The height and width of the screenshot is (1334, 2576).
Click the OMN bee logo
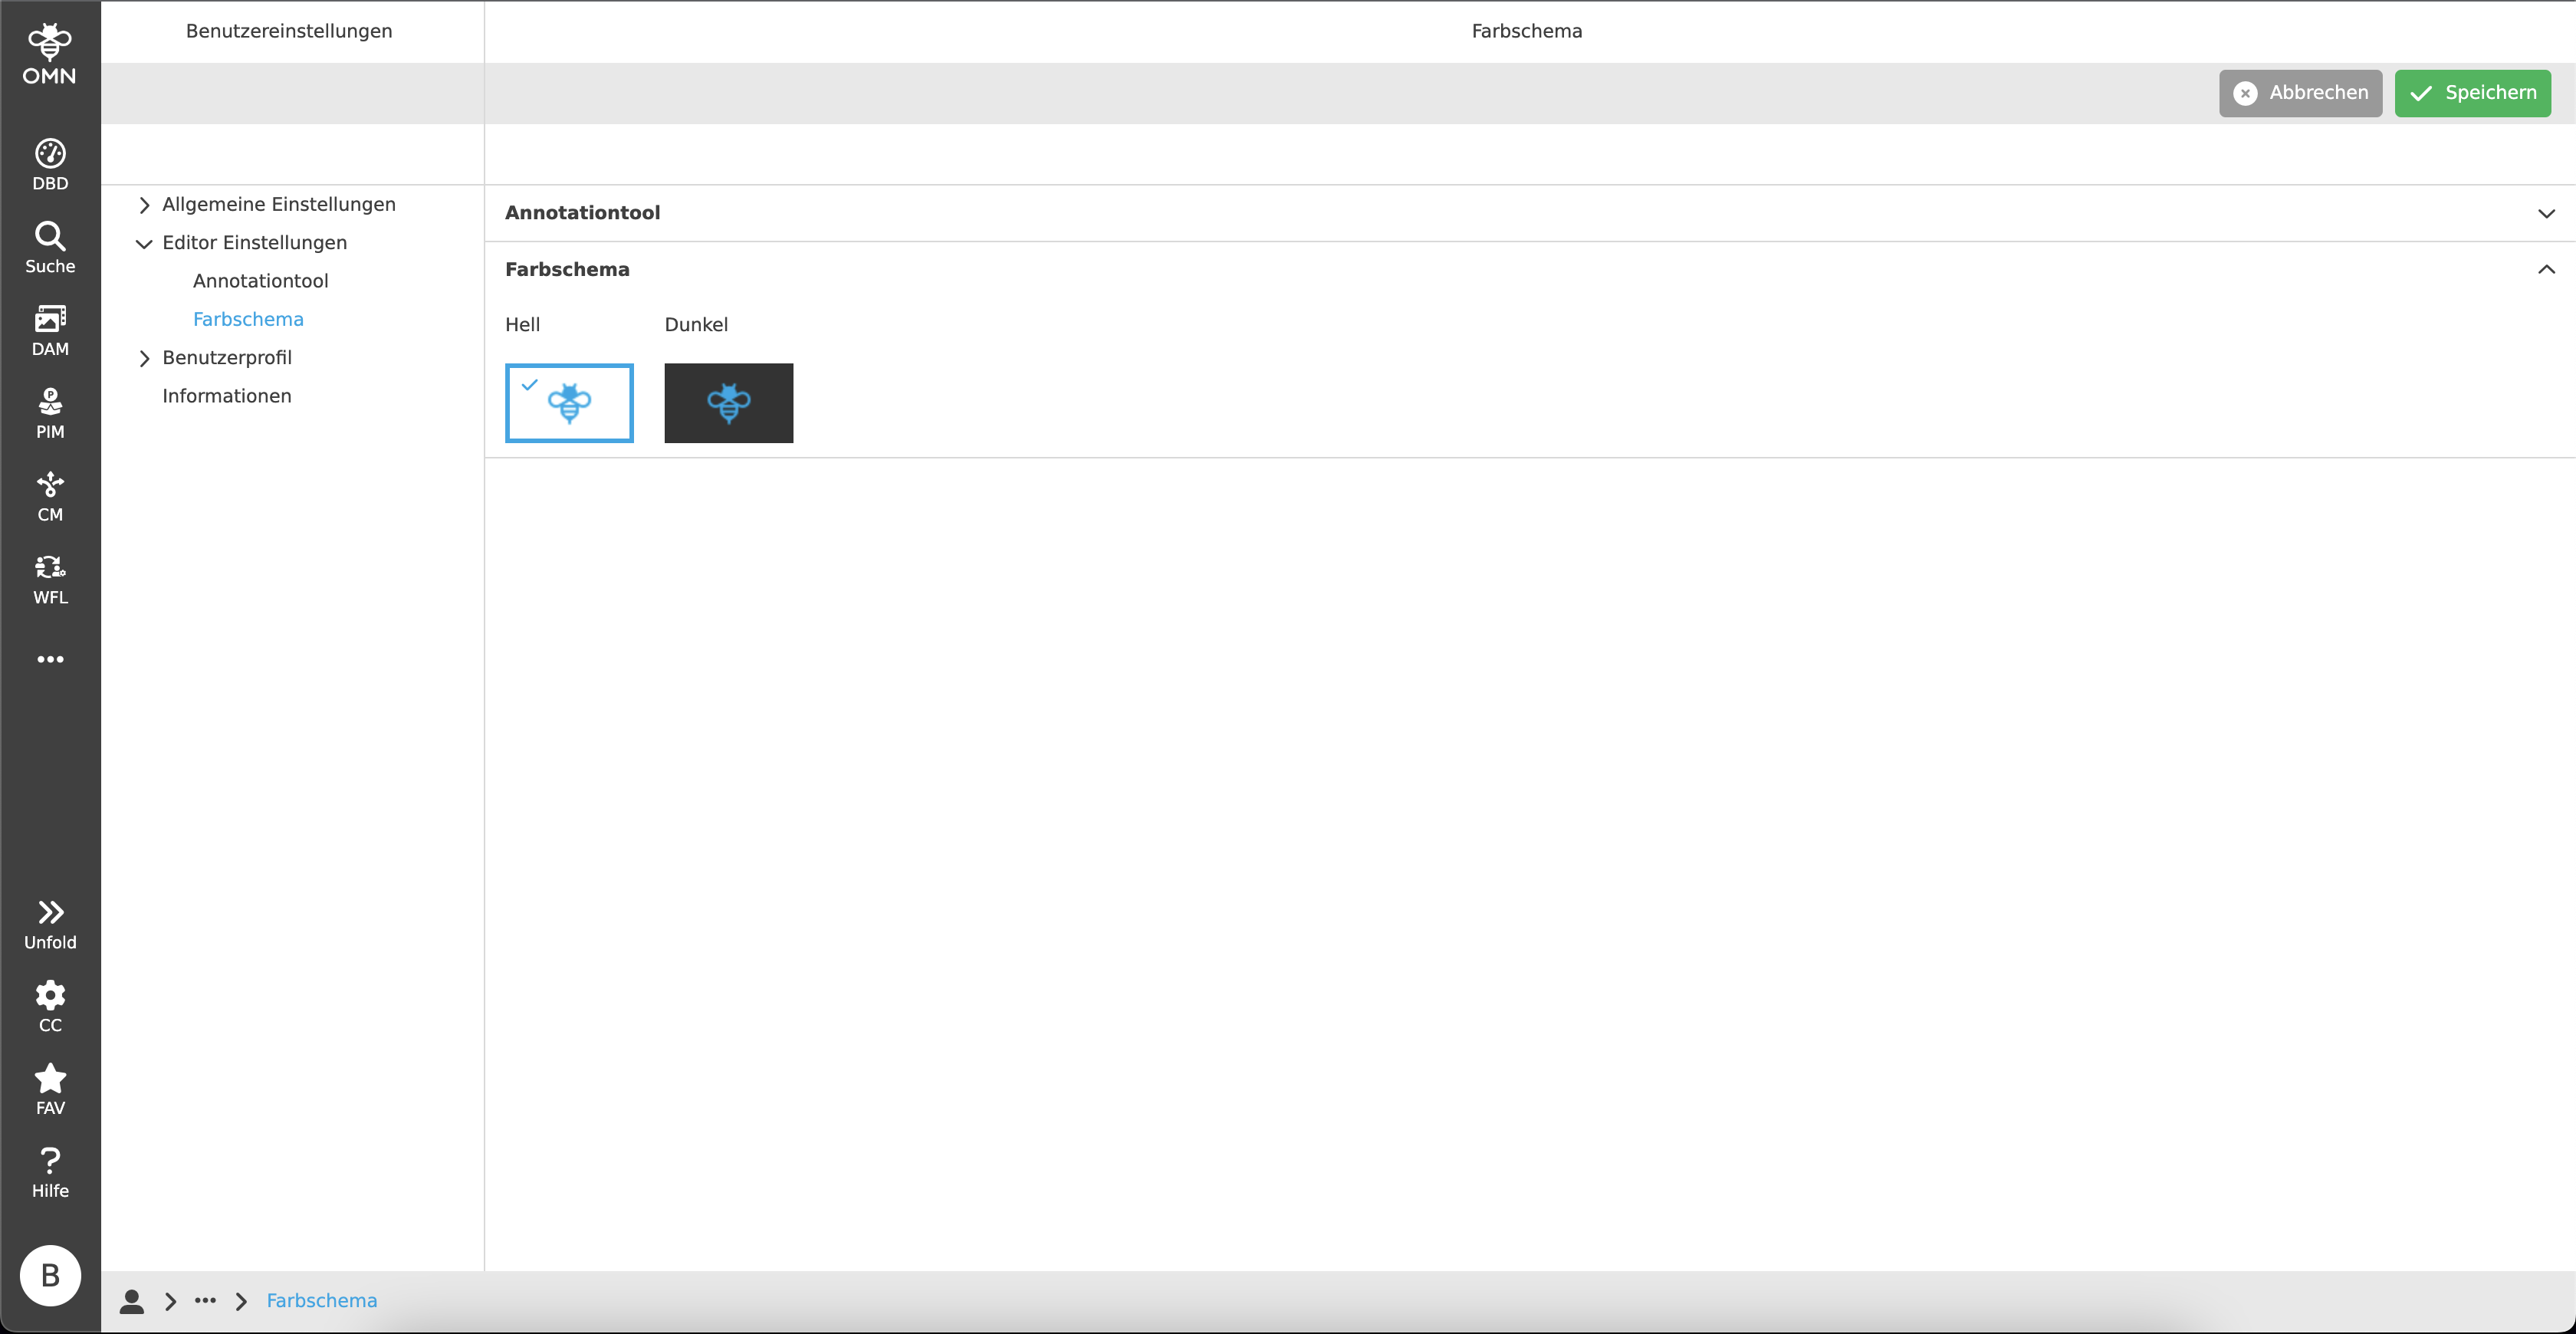click(x=50, y=44)
